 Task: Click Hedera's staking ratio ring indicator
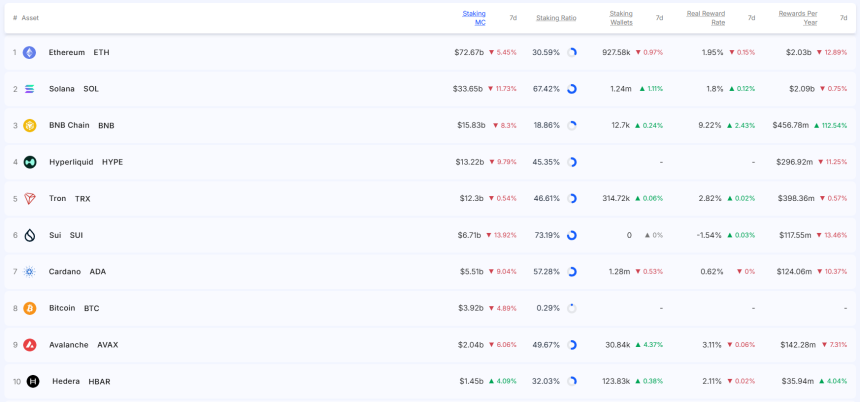click(x=572, y=381)
